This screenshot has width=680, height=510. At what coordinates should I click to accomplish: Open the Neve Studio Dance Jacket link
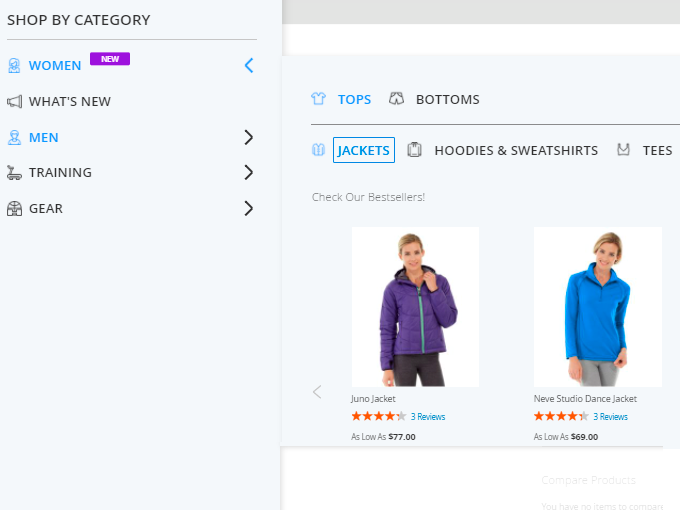[585, 398]
